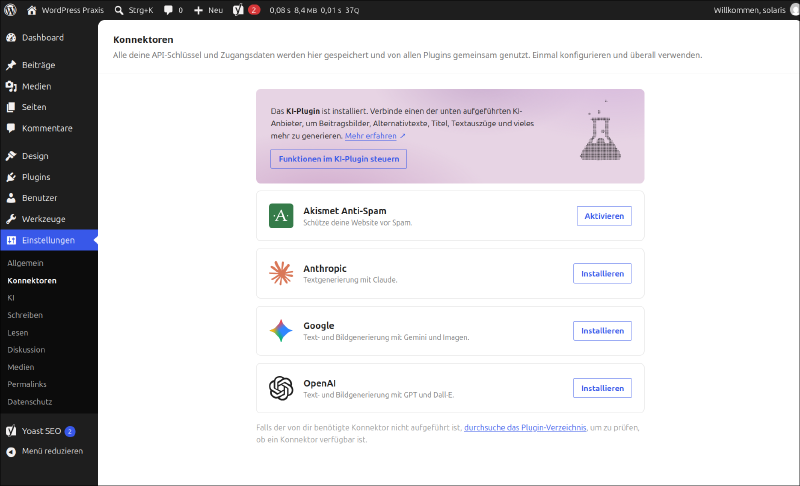
Task: Open Permalinks settings submenu
Action: click(x=27, y=384)
